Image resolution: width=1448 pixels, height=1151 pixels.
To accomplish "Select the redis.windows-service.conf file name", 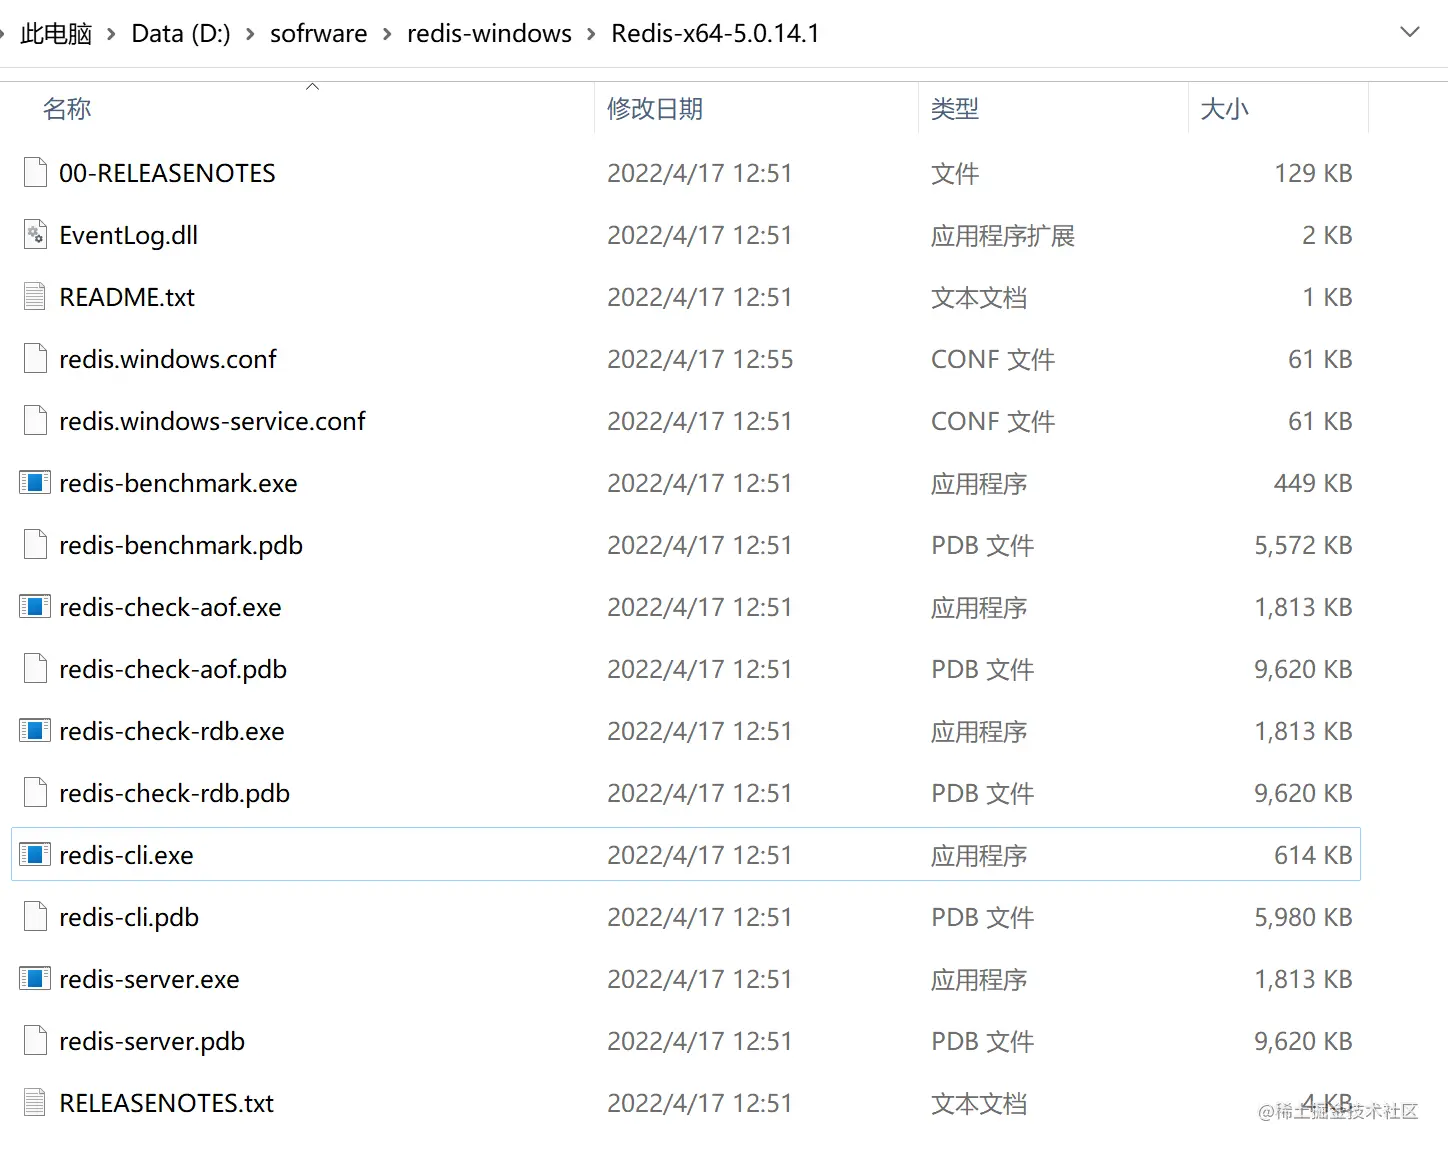I will (x=212, y=421).
